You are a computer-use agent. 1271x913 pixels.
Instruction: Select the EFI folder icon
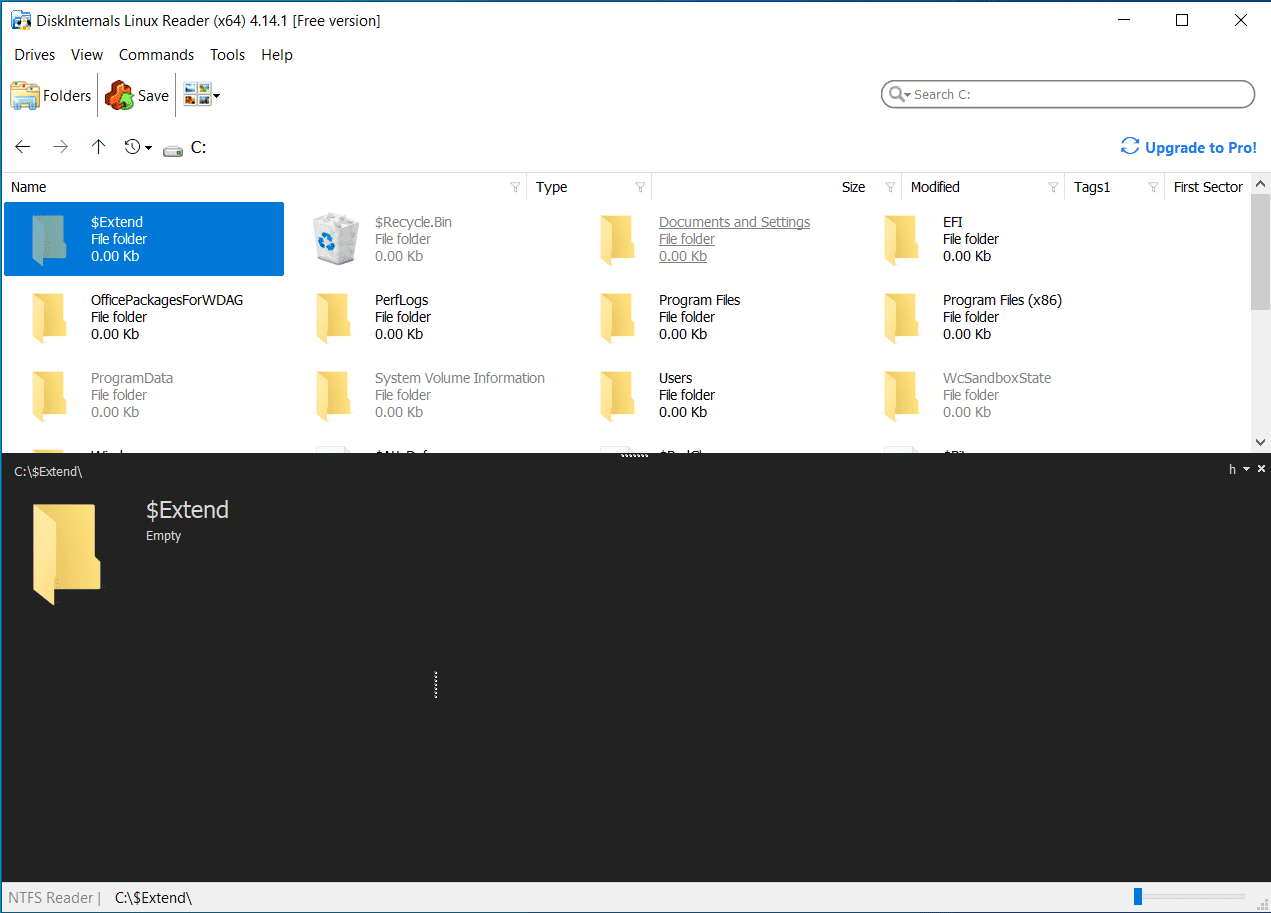point(901,239)
